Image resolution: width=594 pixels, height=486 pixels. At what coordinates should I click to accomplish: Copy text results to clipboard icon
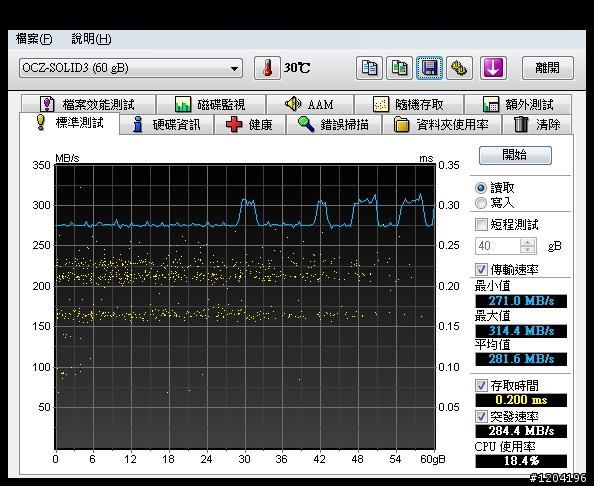click(x=369, y=68)
